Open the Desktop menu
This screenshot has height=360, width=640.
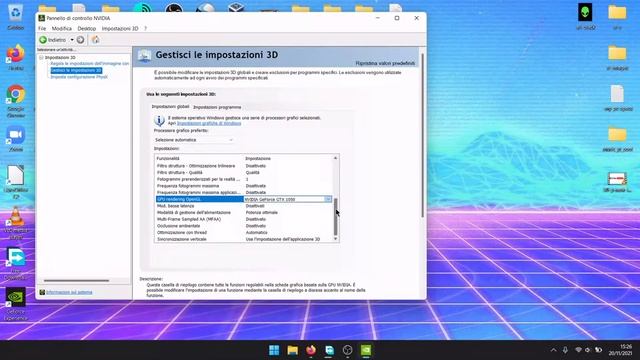pos(87,29)
